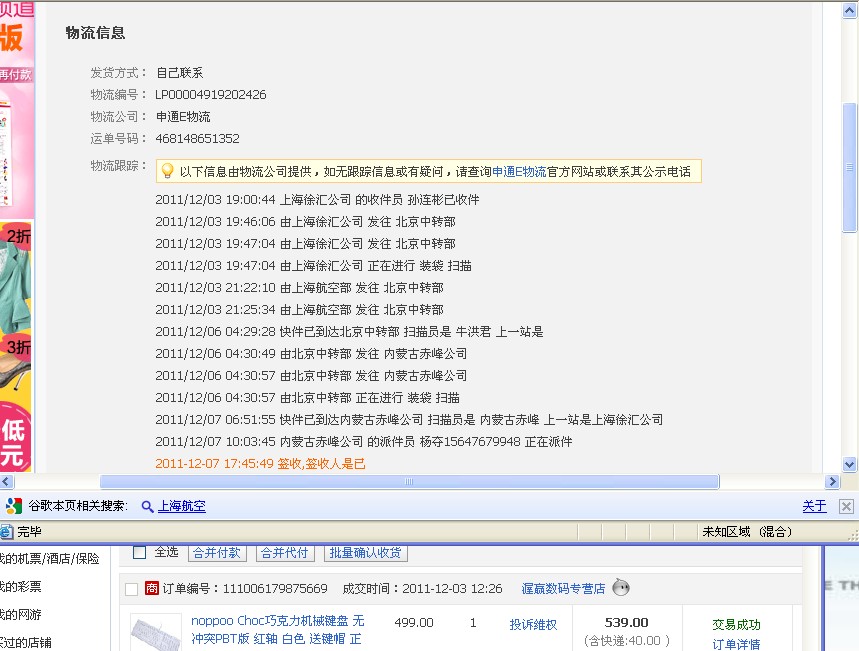Viewport: 859px width, 651px height.
Task: Tick the 全选 select-all checkbox
Action: point(140,552)
